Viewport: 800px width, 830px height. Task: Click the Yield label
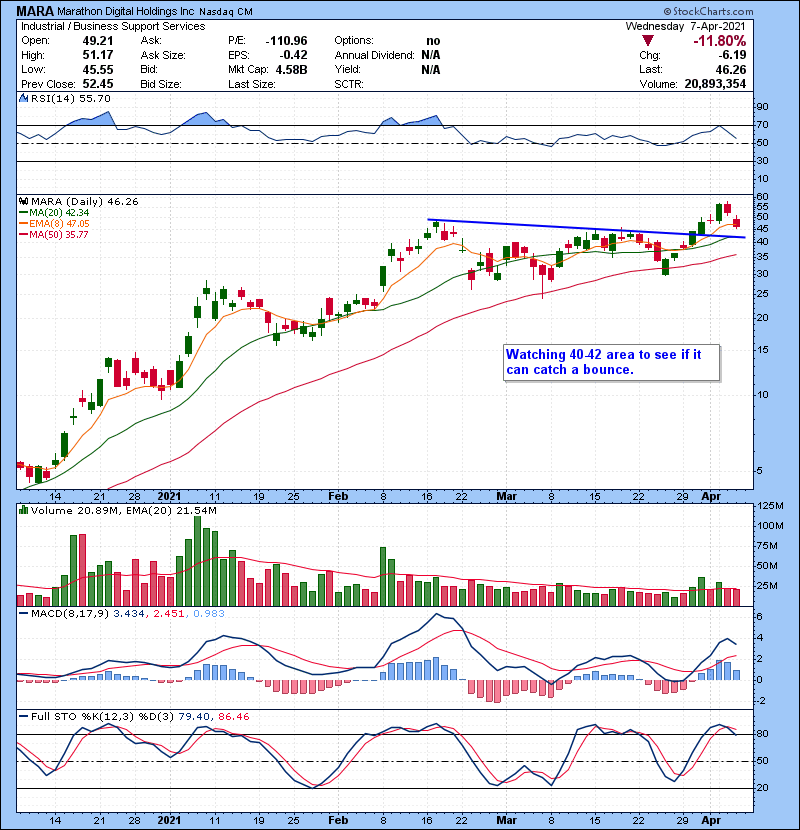(x=347, y=69)
